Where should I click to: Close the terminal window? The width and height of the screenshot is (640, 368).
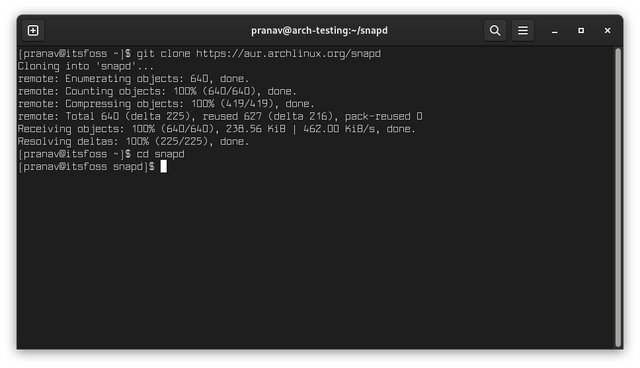[607, 31]
